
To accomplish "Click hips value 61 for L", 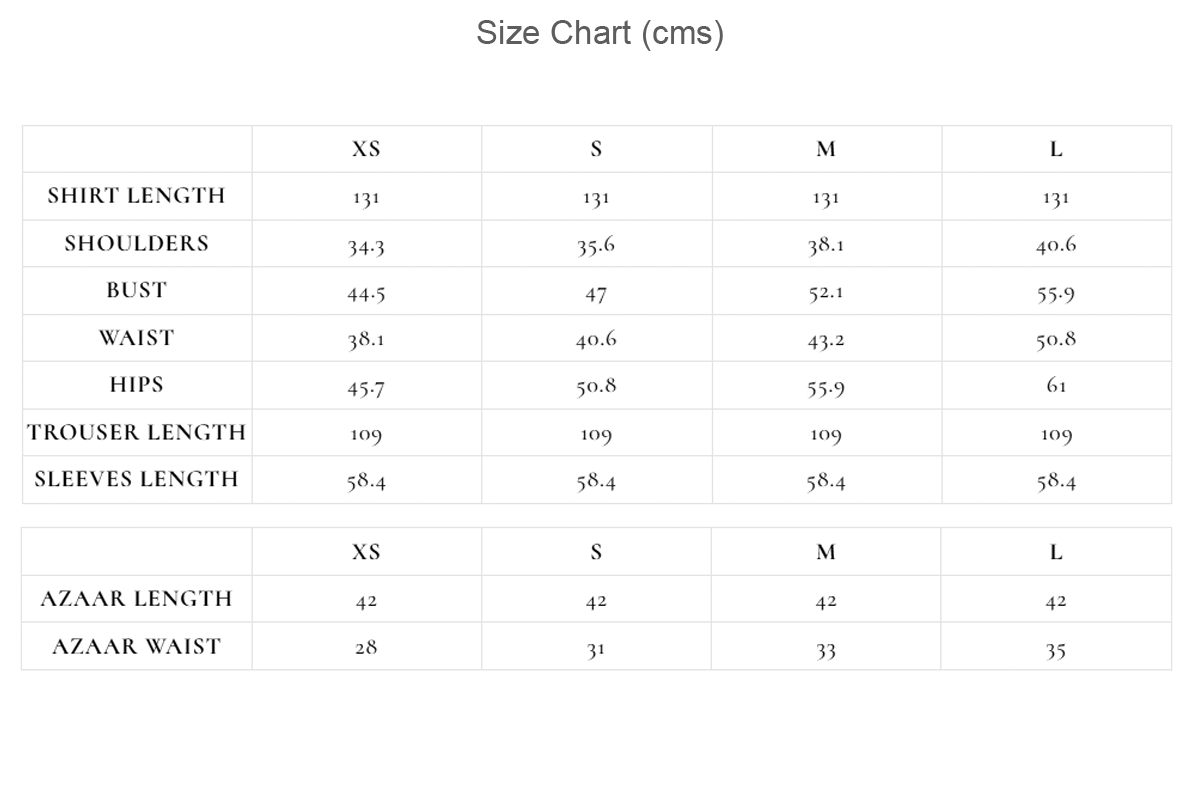I will (x=1056, y=386).
